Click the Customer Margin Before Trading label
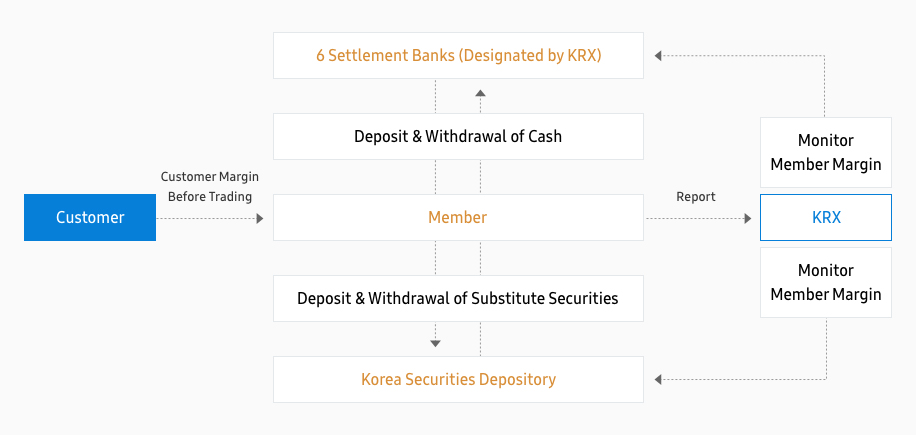Image resolution: width=916 pixels, height=435 pixels. pyautogui.click(x=209, y=187)
